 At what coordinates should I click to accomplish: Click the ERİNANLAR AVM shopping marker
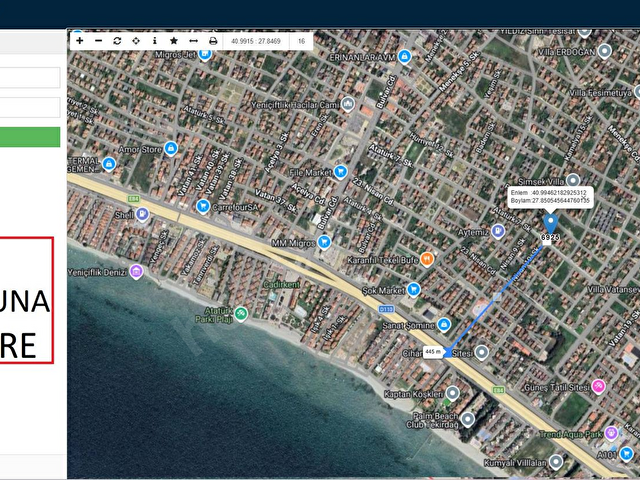pyautogui.click(x=404, y=56)
